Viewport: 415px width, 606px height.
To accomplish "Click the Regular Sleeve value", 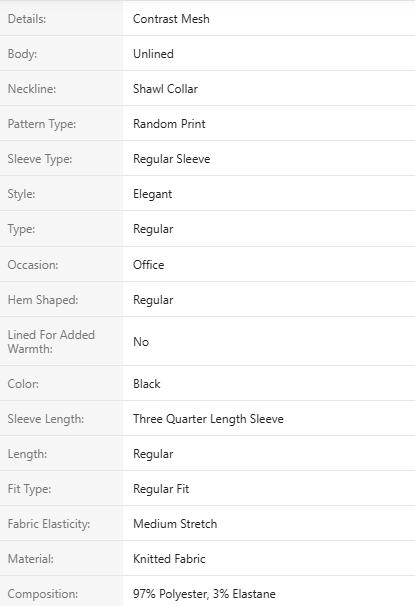I will [172, 159].
